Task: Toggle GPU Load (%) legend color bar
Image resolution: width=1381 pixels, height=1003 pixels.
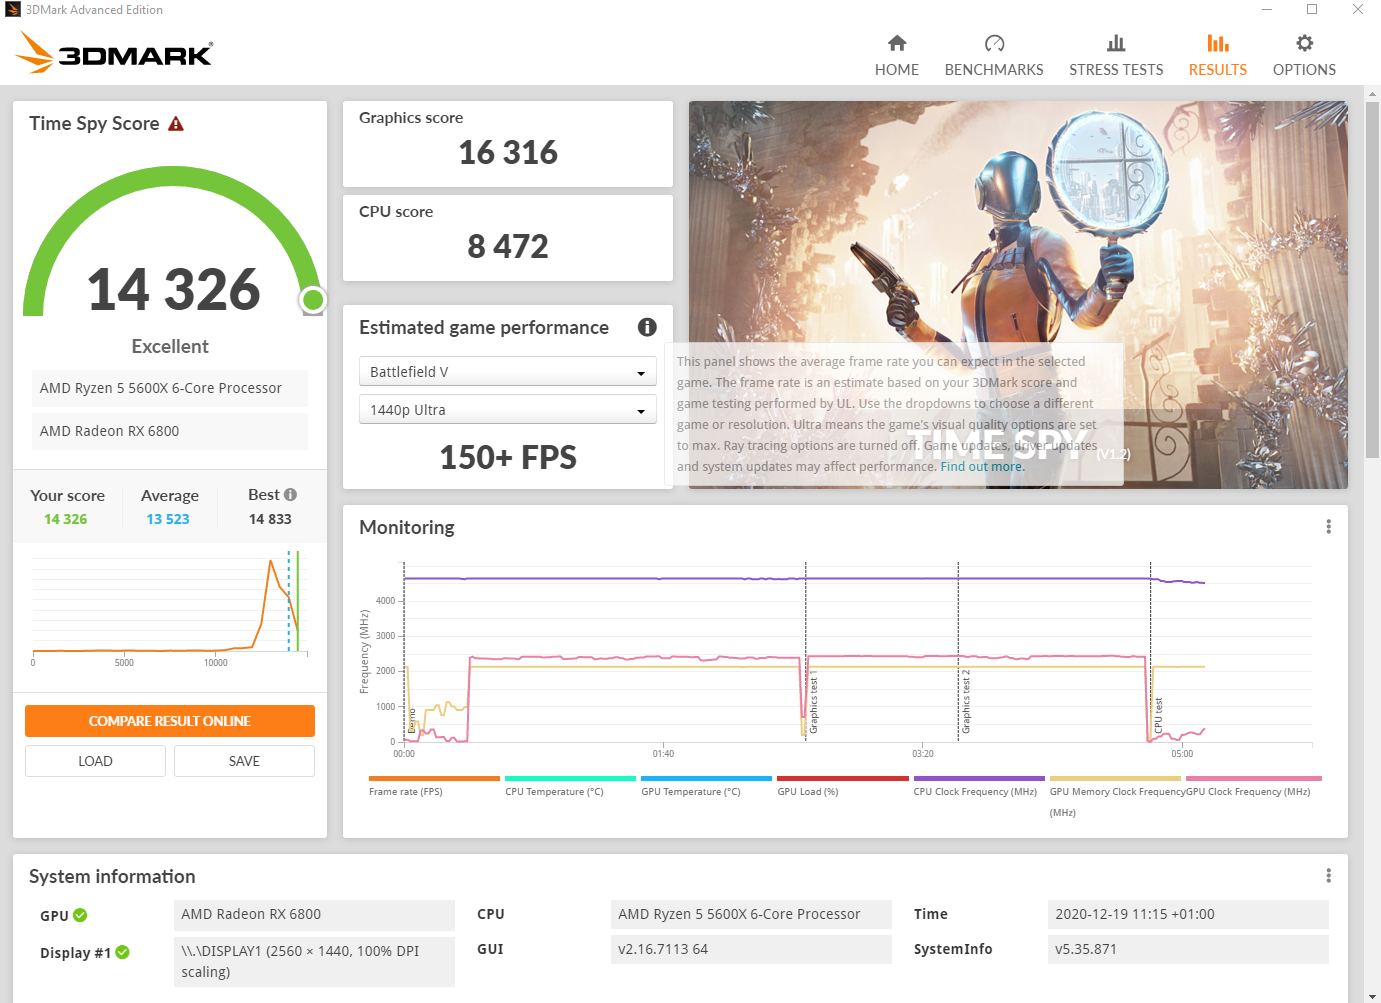Action: pos(842,778)
